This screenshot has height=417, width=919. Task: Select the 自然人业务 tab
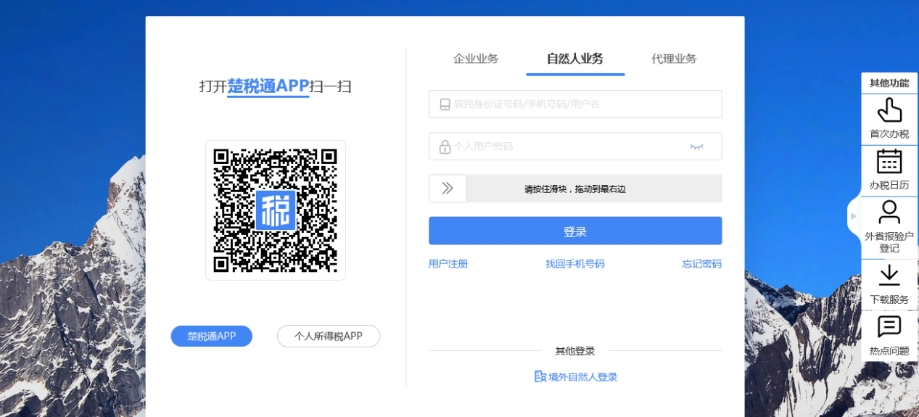click(x=575, y=59)
